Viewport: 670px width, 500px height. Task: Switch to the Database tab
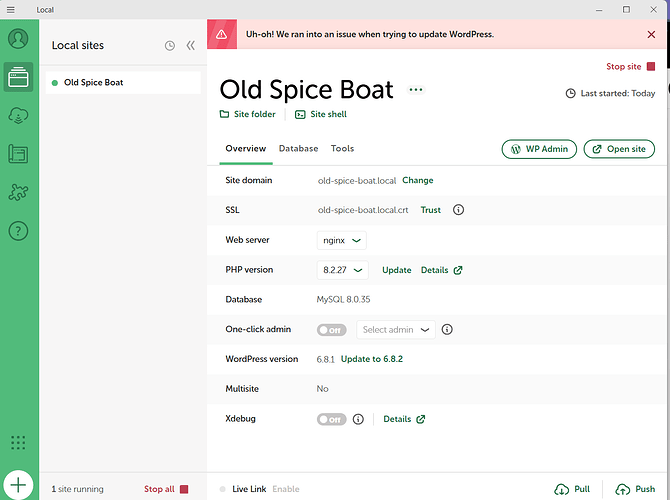298,149
